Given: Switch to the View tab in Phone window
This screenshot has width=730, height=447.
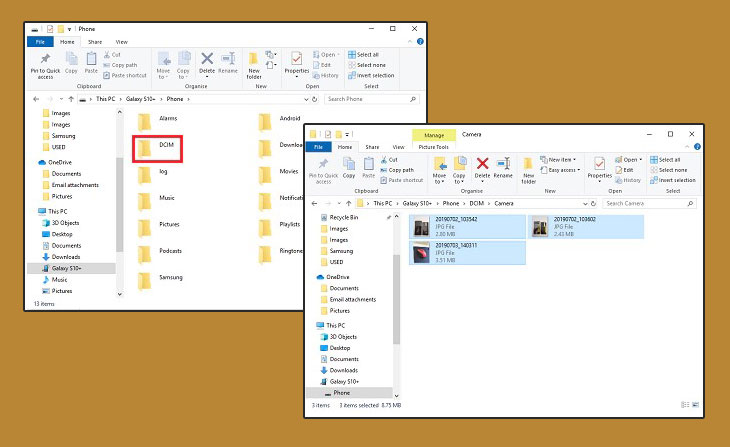Looking at the screenshot, I should [120, 42].
